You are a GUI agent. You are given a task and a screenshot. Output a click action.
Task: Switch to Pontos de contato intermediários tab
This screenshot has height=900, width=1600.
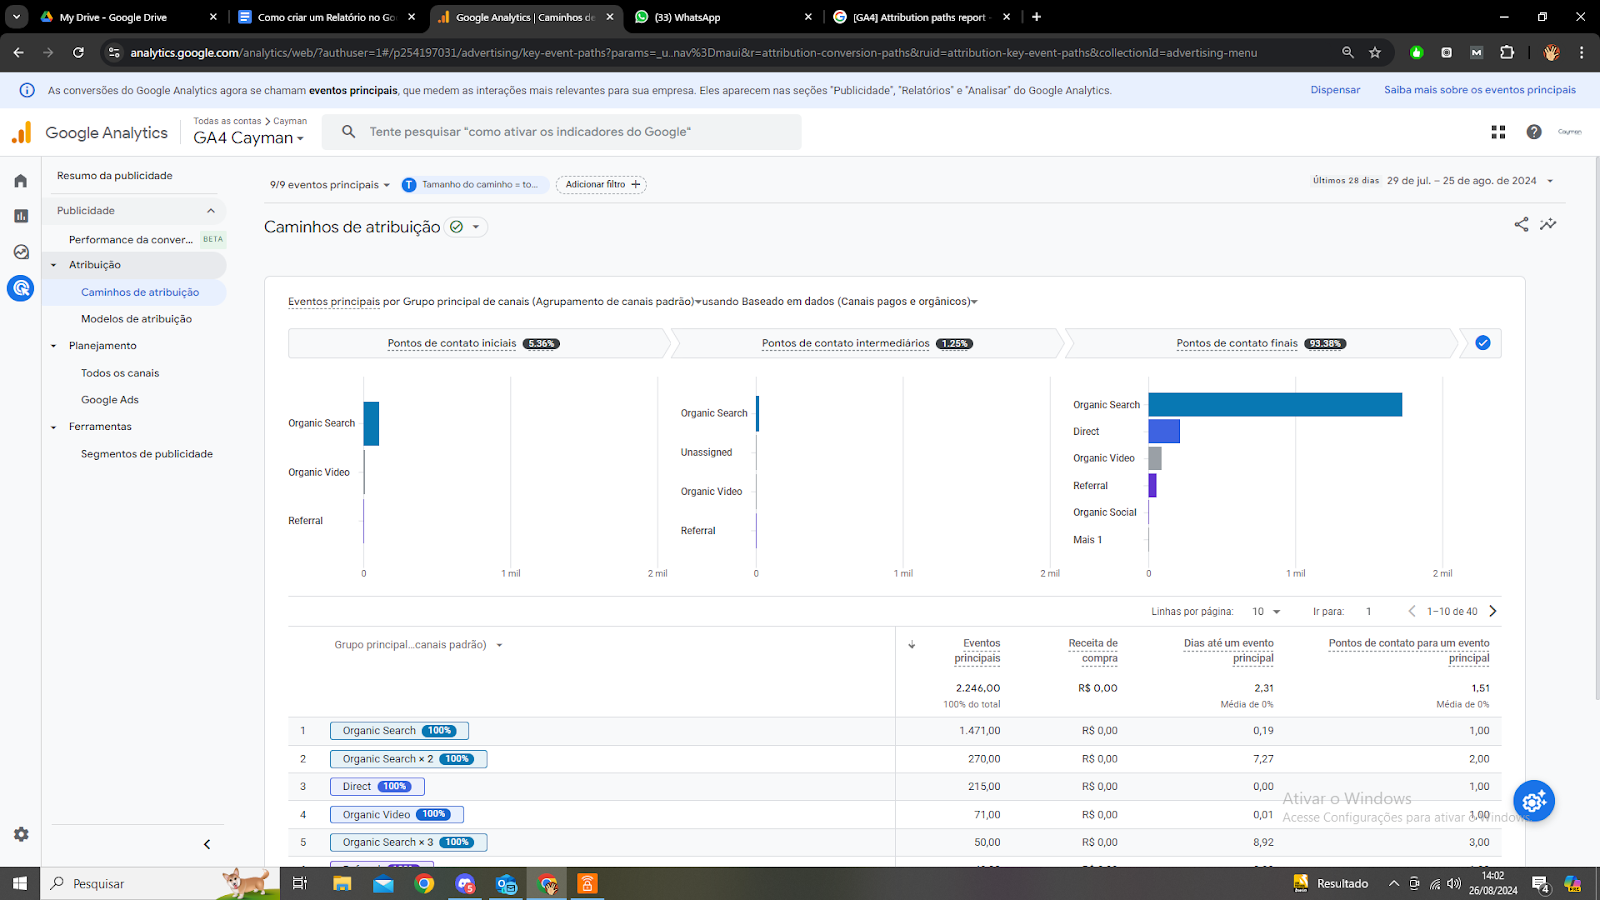point(845,343)
